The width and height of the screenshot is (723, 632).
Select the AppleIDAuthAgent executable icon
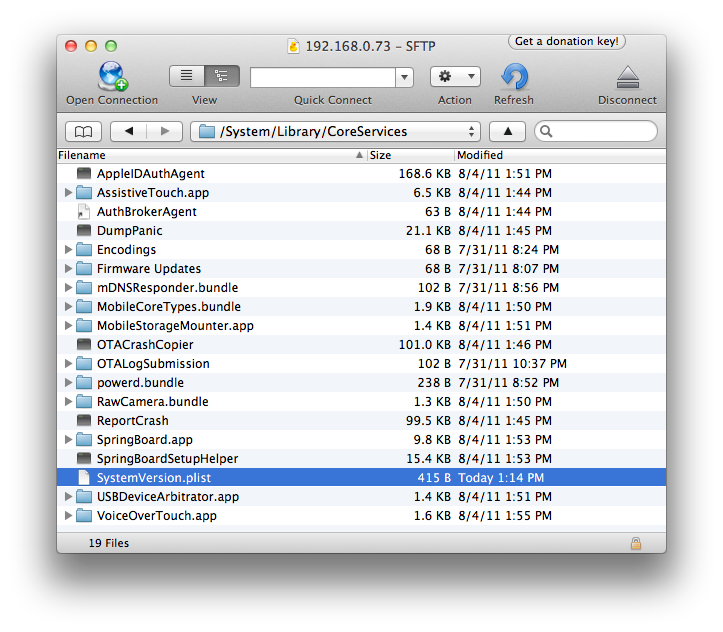point(84,173)
